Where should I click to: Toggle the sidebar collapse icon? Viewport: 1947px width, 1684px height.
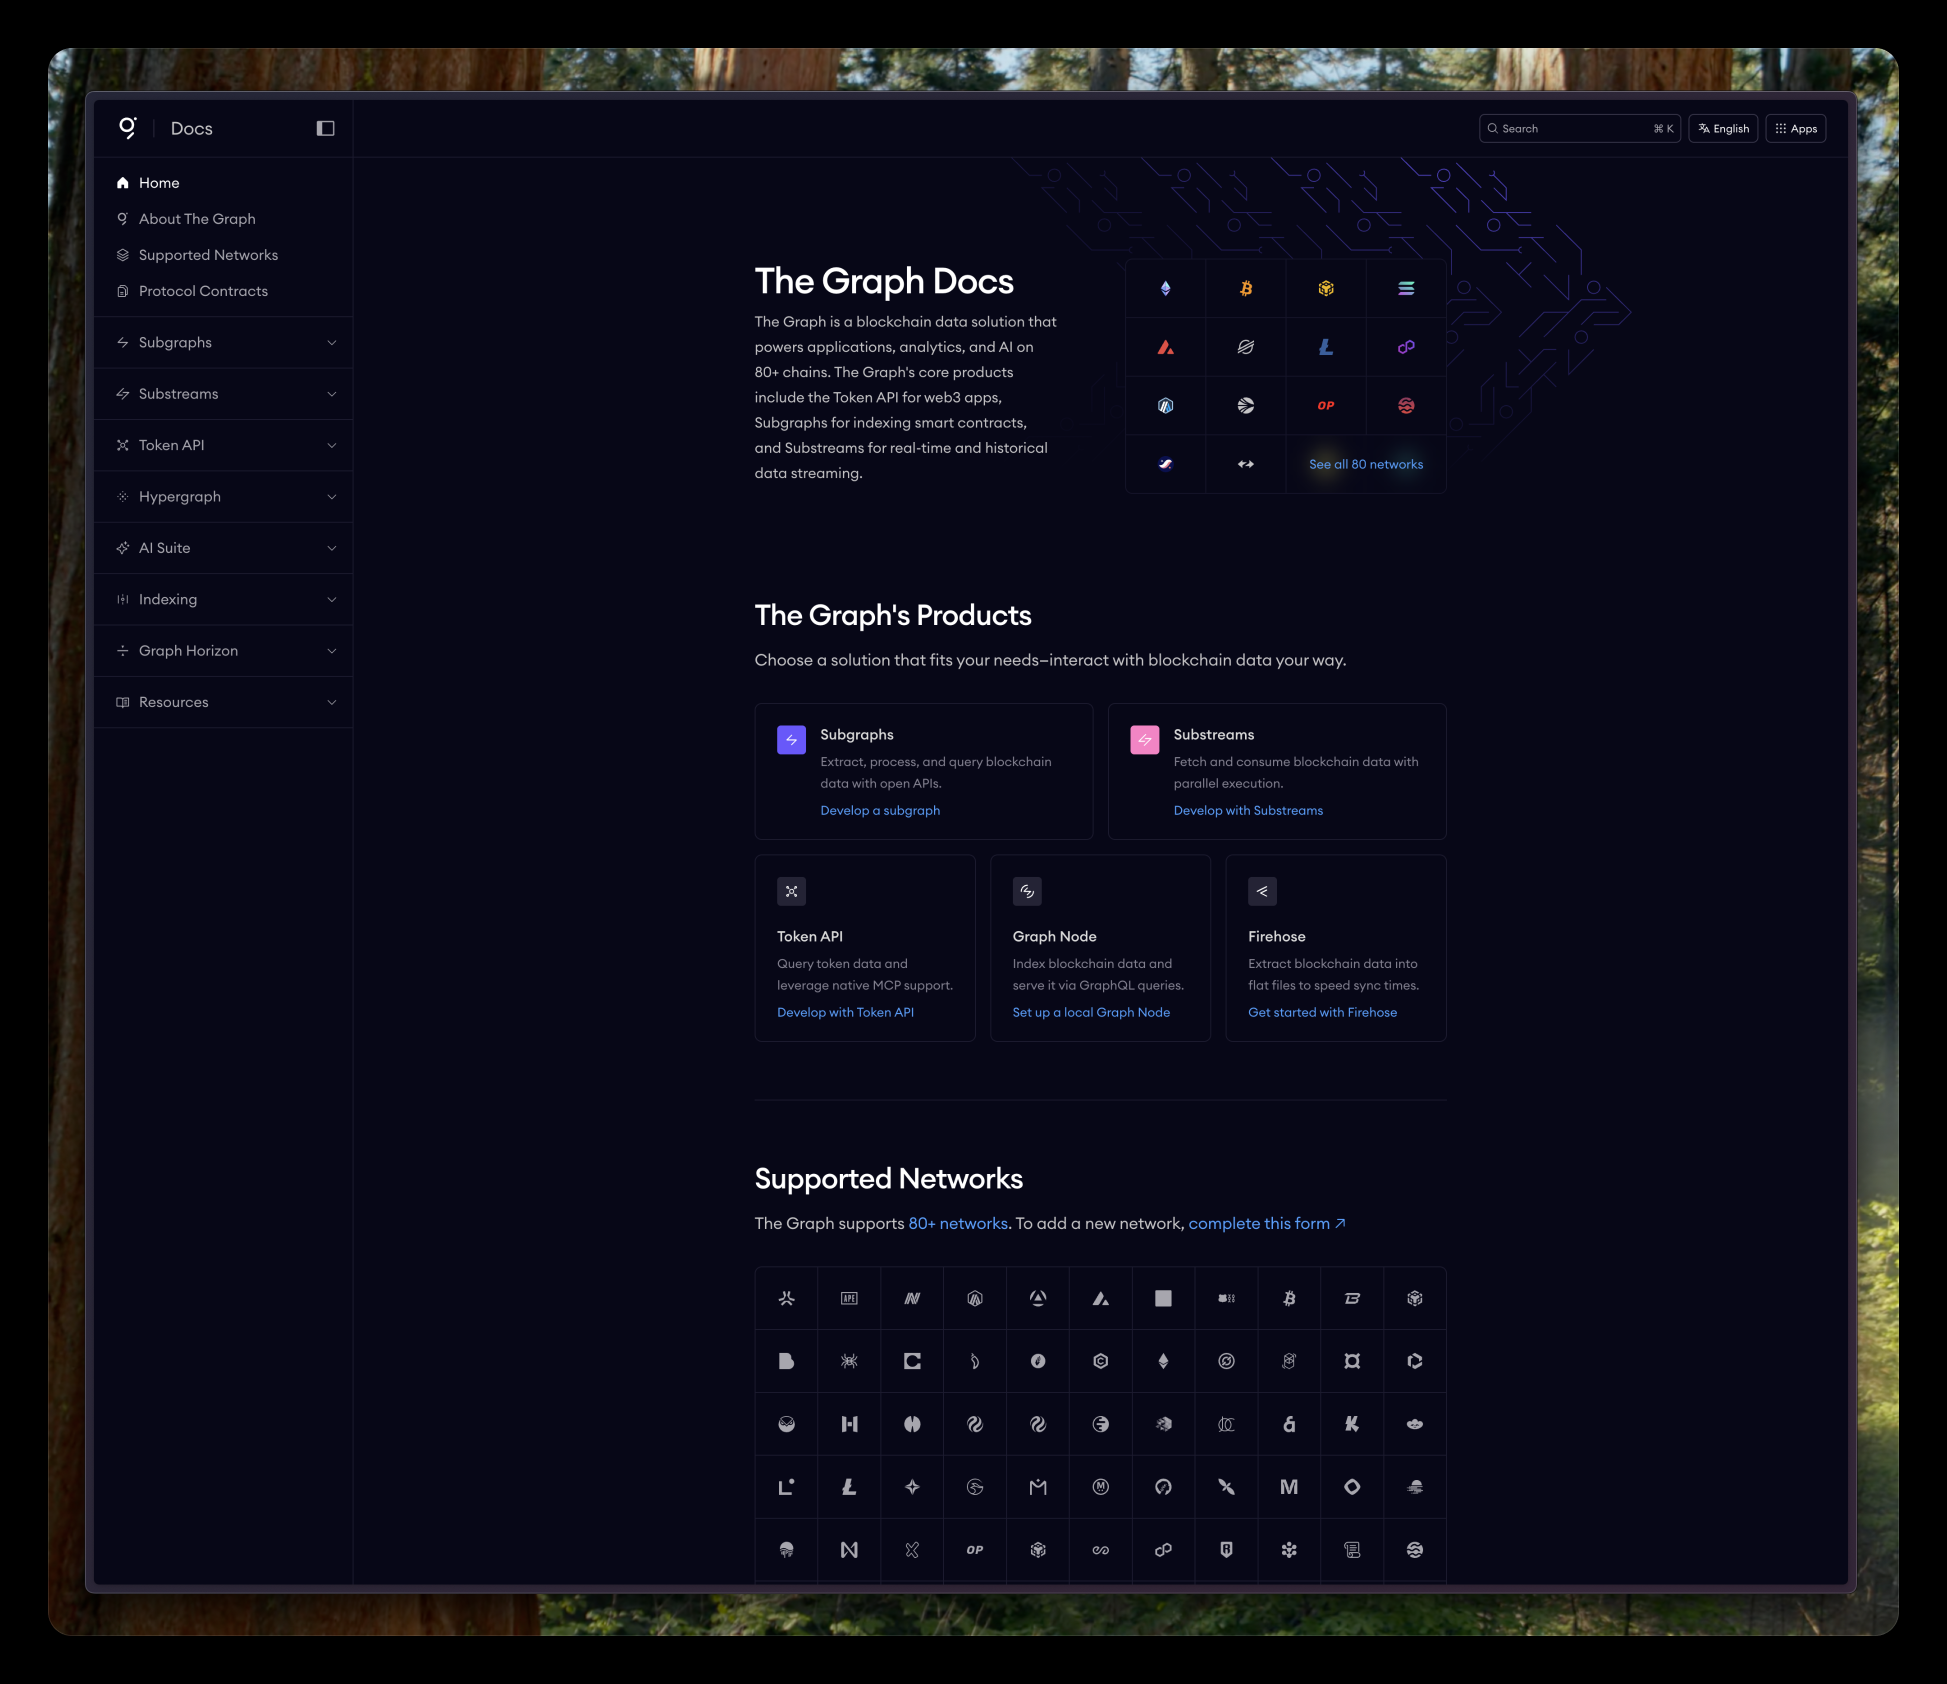(x=325, y=128)
